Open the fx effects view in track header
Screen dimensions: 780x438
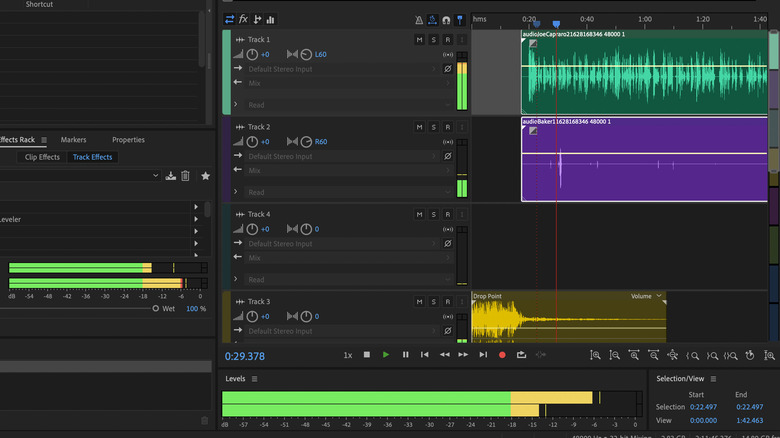tap(243, 19)
